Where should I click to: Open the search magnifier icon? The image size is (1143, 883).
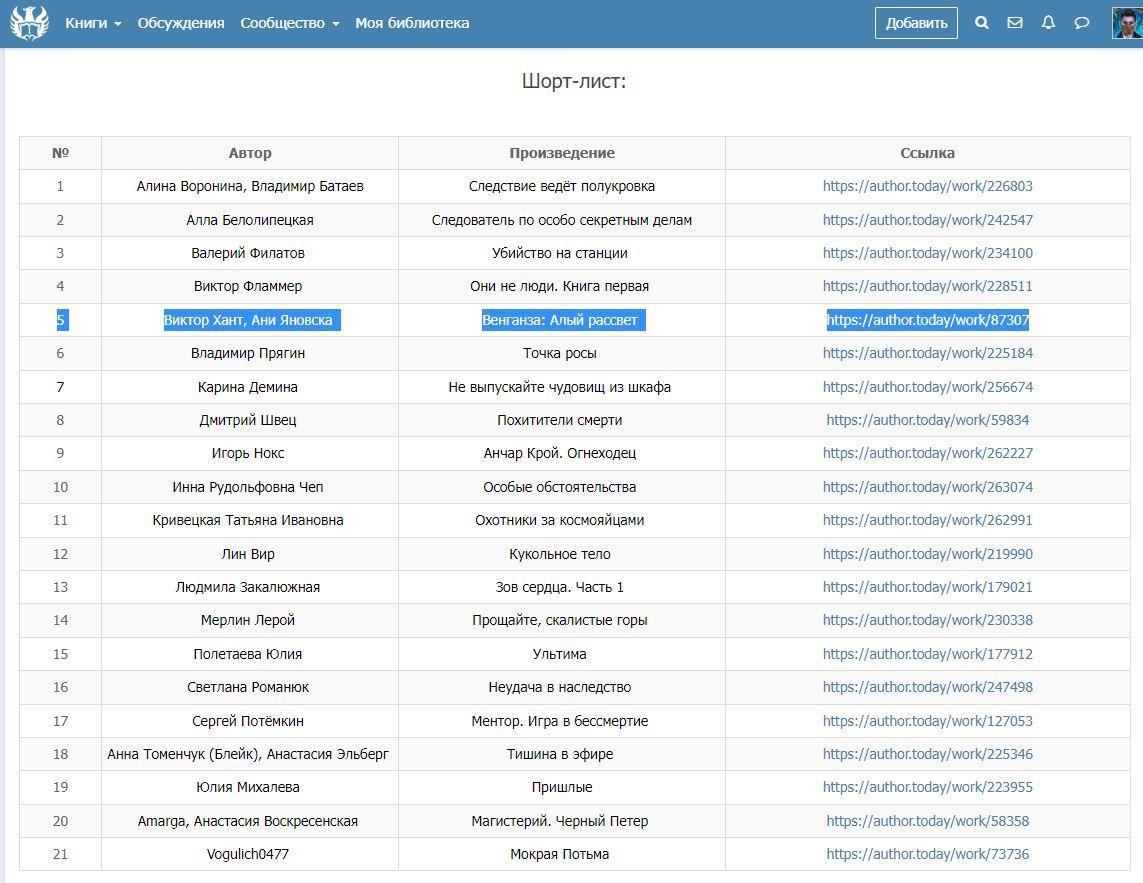[982, 23]
